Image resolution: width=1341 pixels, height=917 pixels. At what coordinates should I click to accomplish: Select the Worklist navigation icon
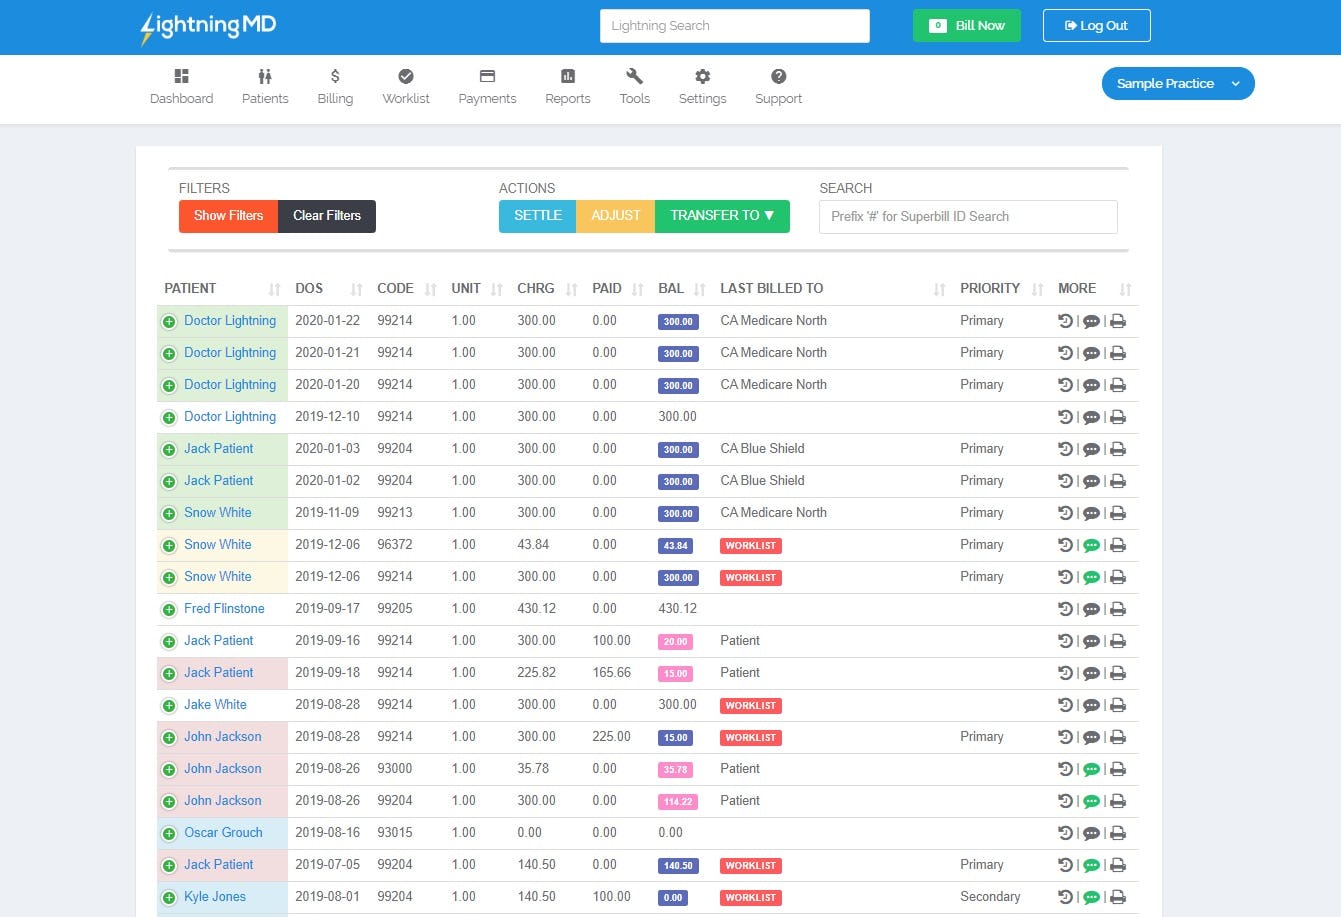[406, 75]
